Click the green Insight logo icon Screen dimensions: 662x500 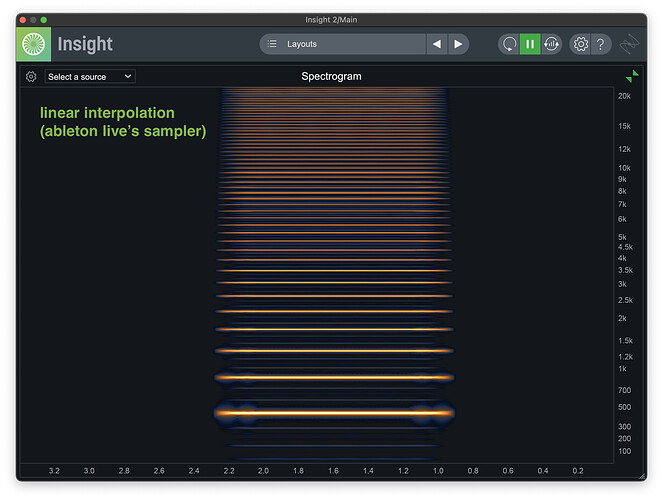click(x=33, y=44)
